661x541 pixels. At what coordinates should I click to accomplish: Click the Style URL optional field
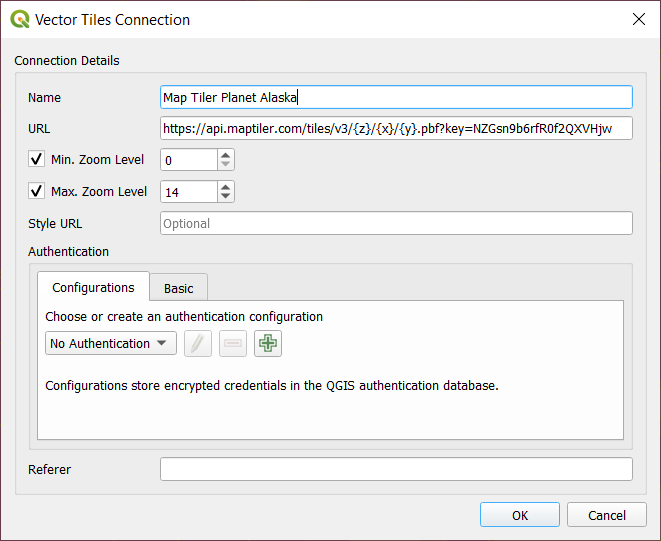(396, 224)
